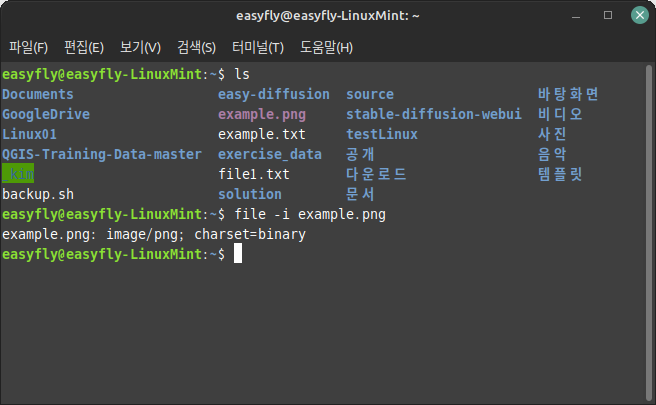Open the 파일(F) menu
This screenshot has width=656, height=405.
(x=28, y=47)
